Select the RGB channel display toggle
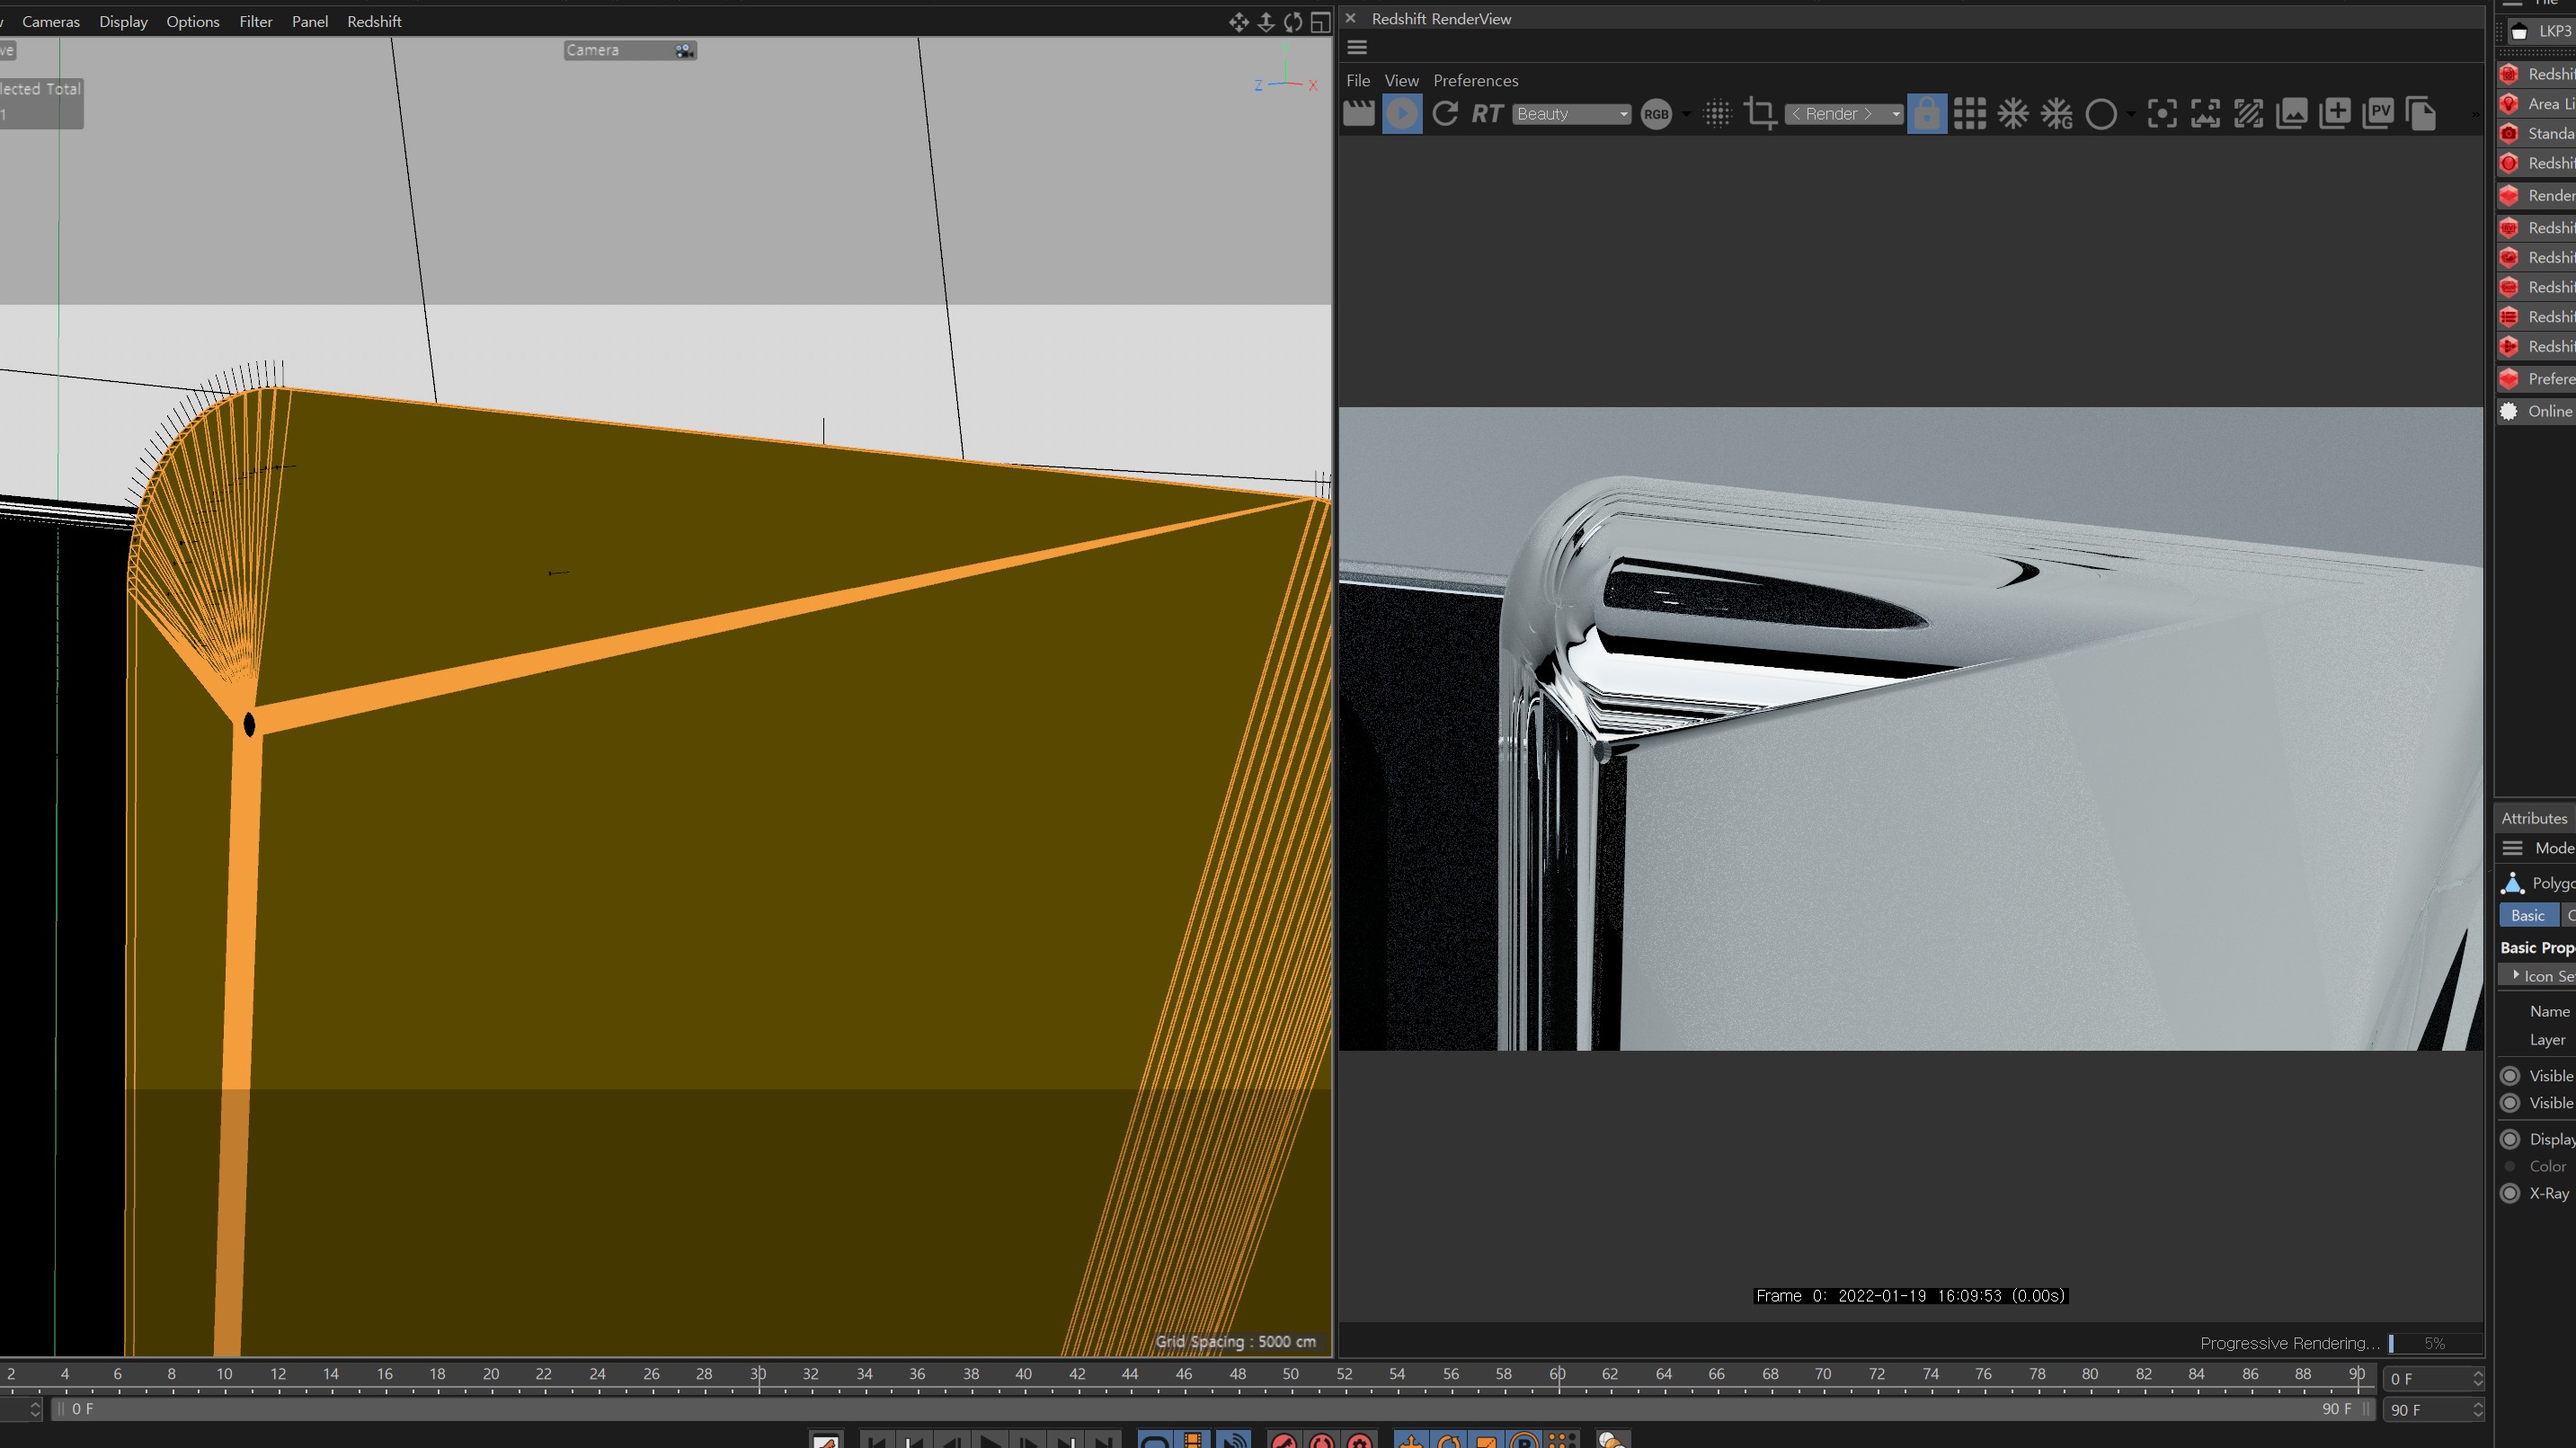 (x=1654, y=111)
